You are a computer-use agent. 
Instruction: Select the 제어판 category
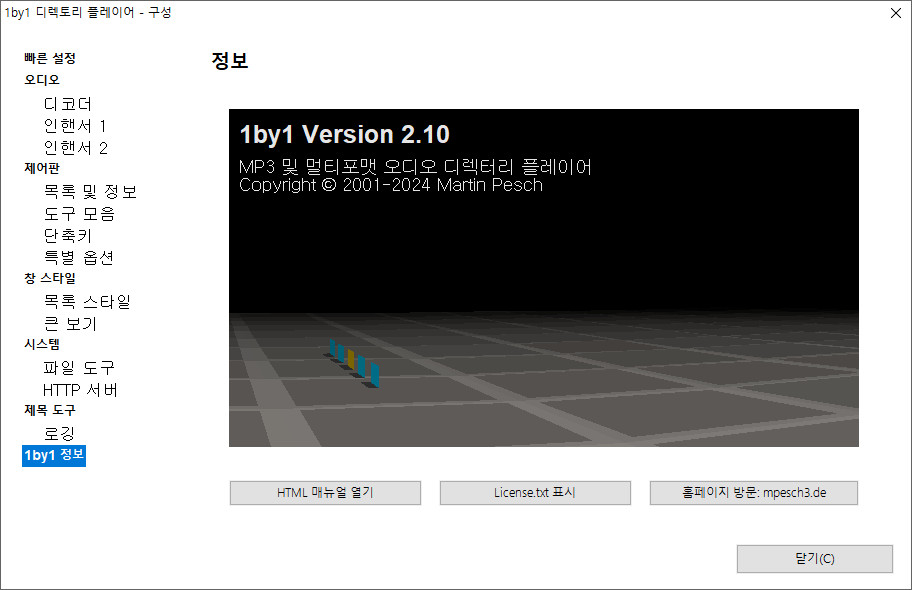[x=42, y=168]
